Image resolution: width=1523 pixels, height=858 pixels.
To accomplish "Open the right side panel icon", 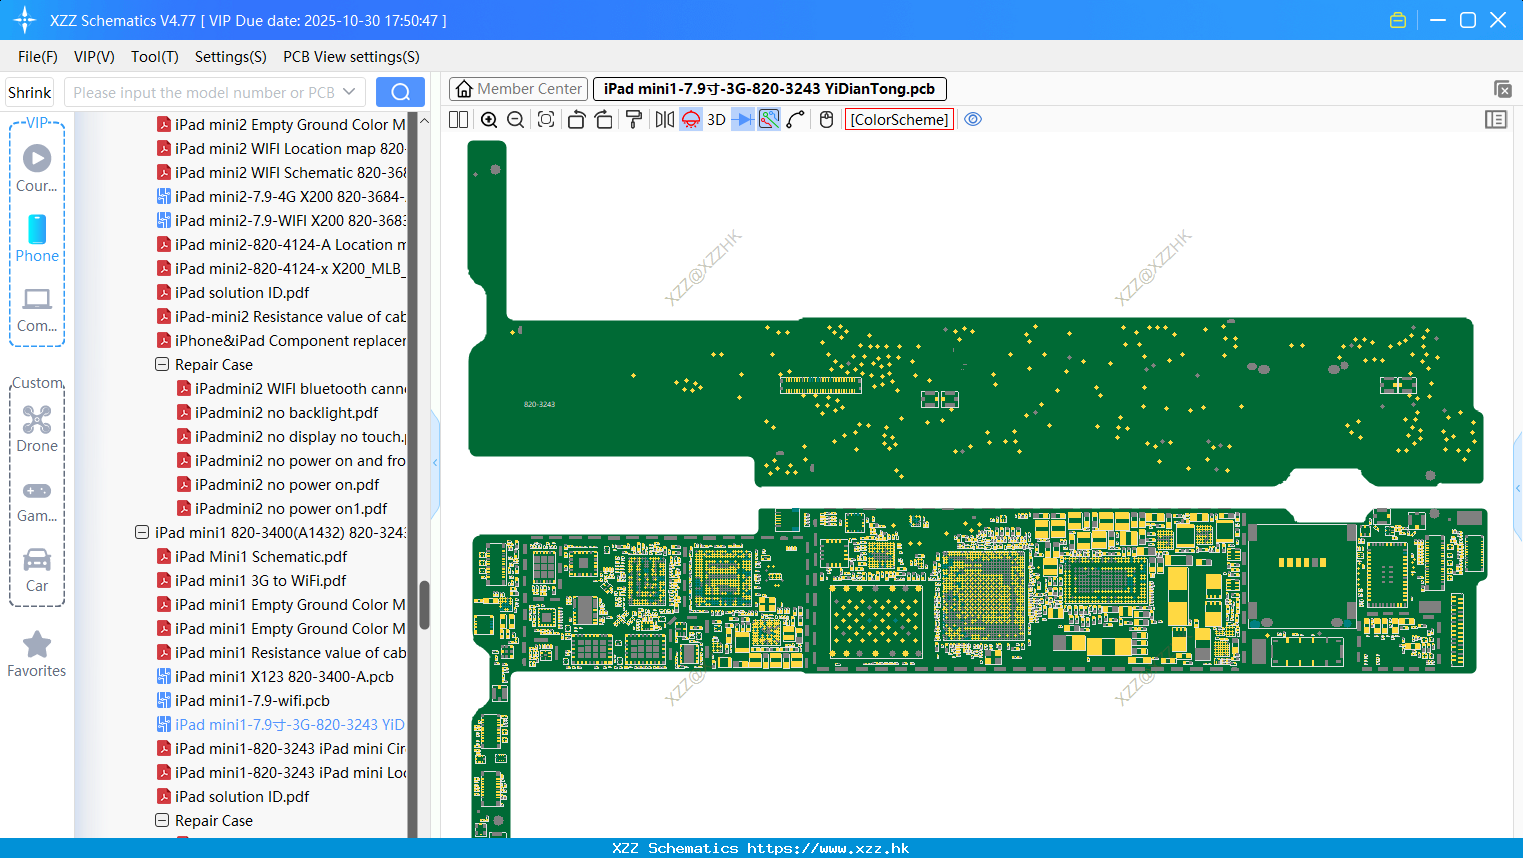I will coord(1496,120).
